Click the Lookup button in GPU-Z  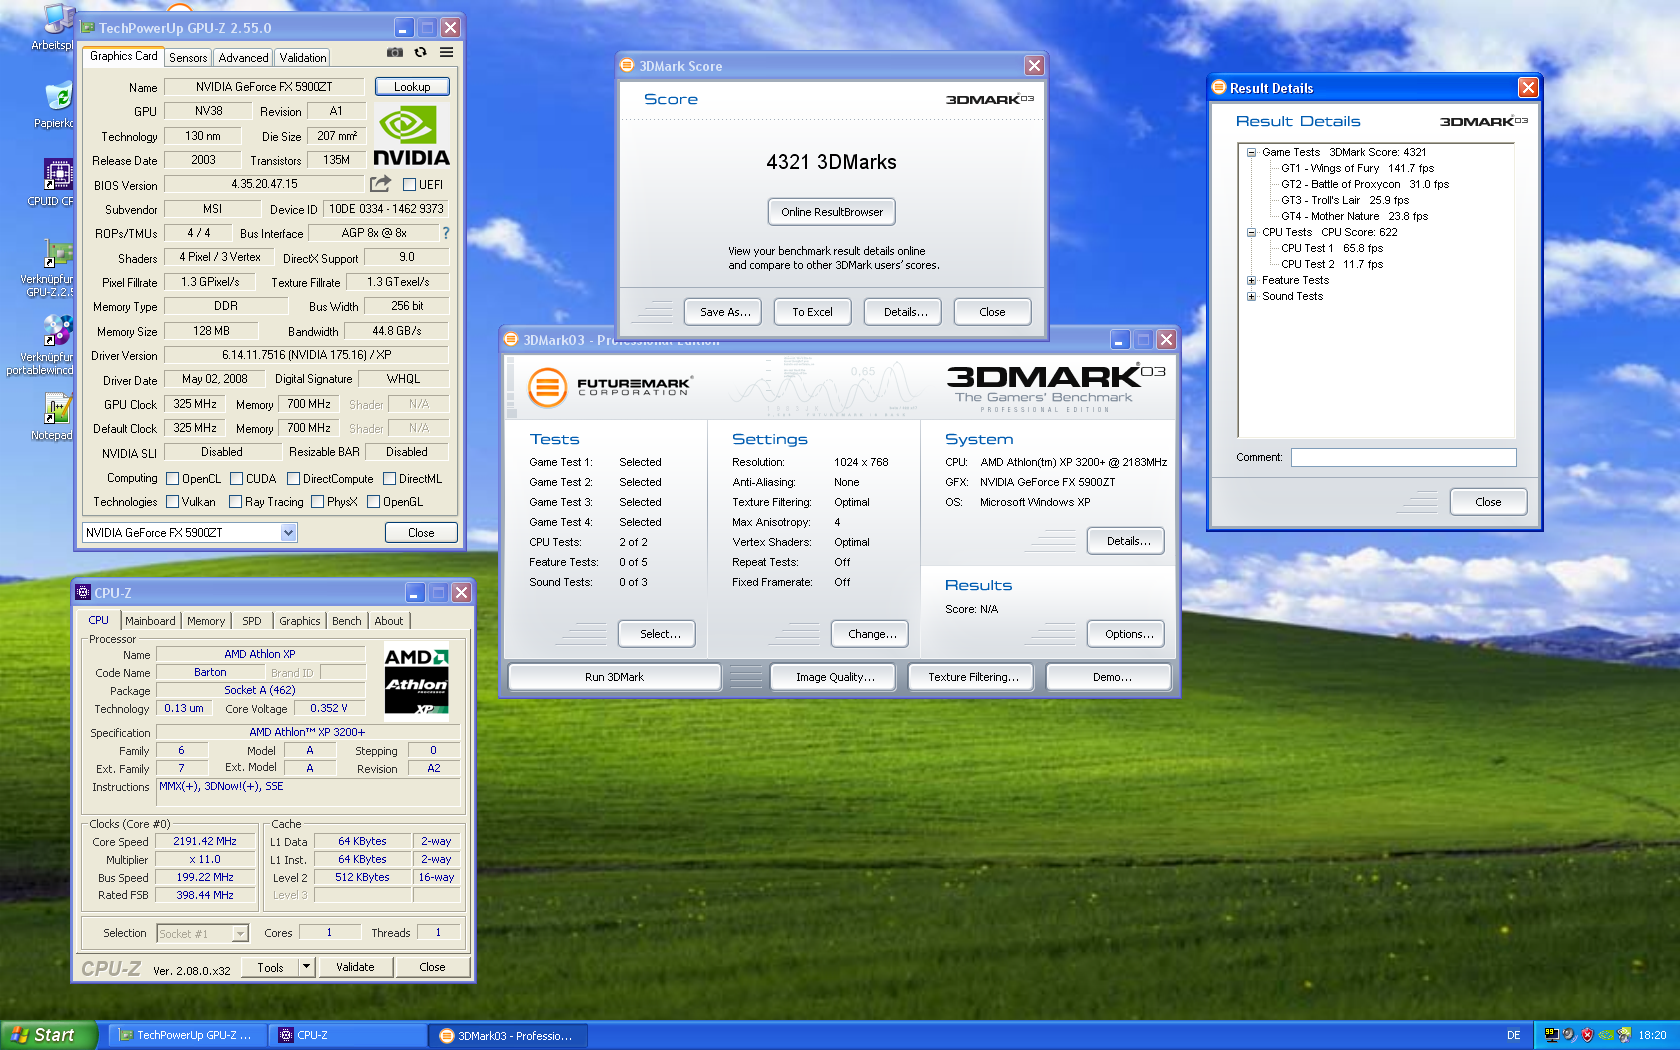pos(412,87)
